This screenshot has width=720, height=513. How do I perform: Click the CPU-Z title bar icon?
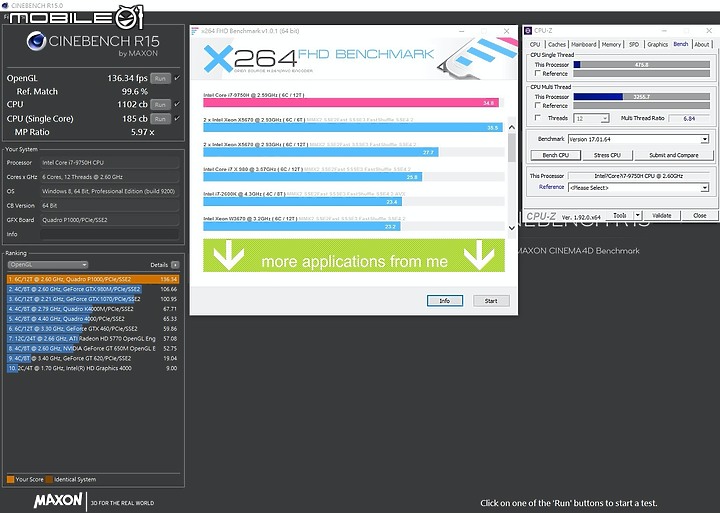(528, 31)
